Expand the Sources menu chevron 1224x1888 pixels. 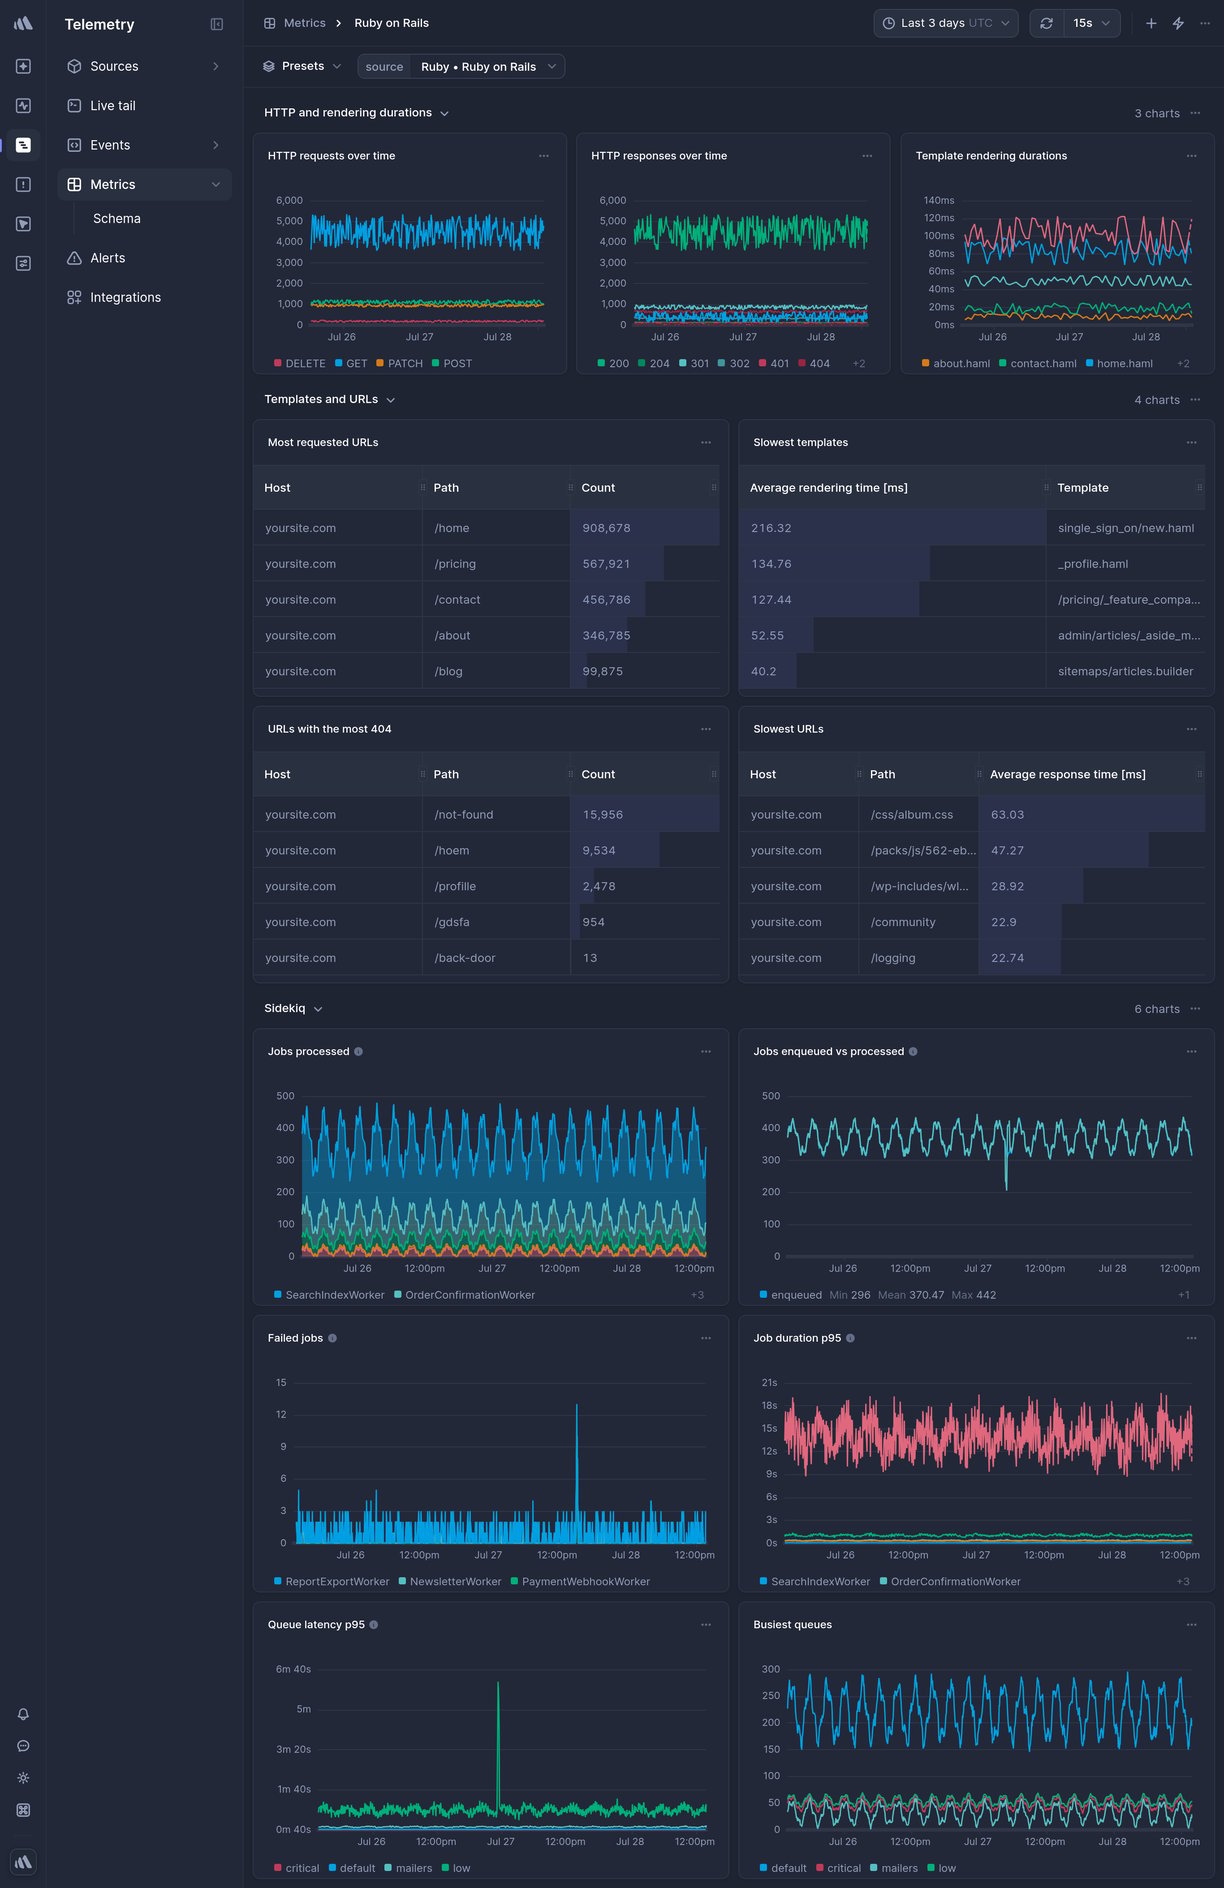(x=216, y=66)
